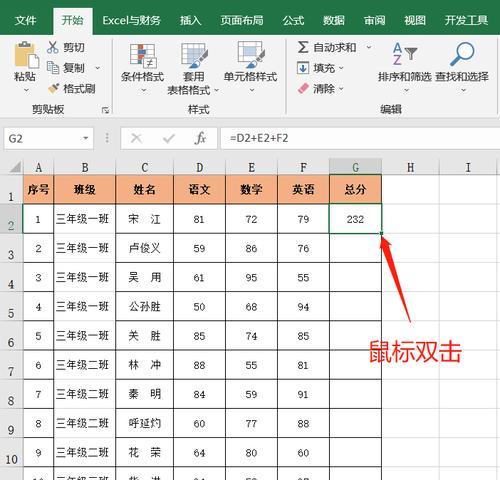
Task: Expand Conditional Formatting dropdown arrow
Action: tap(143, 90)
